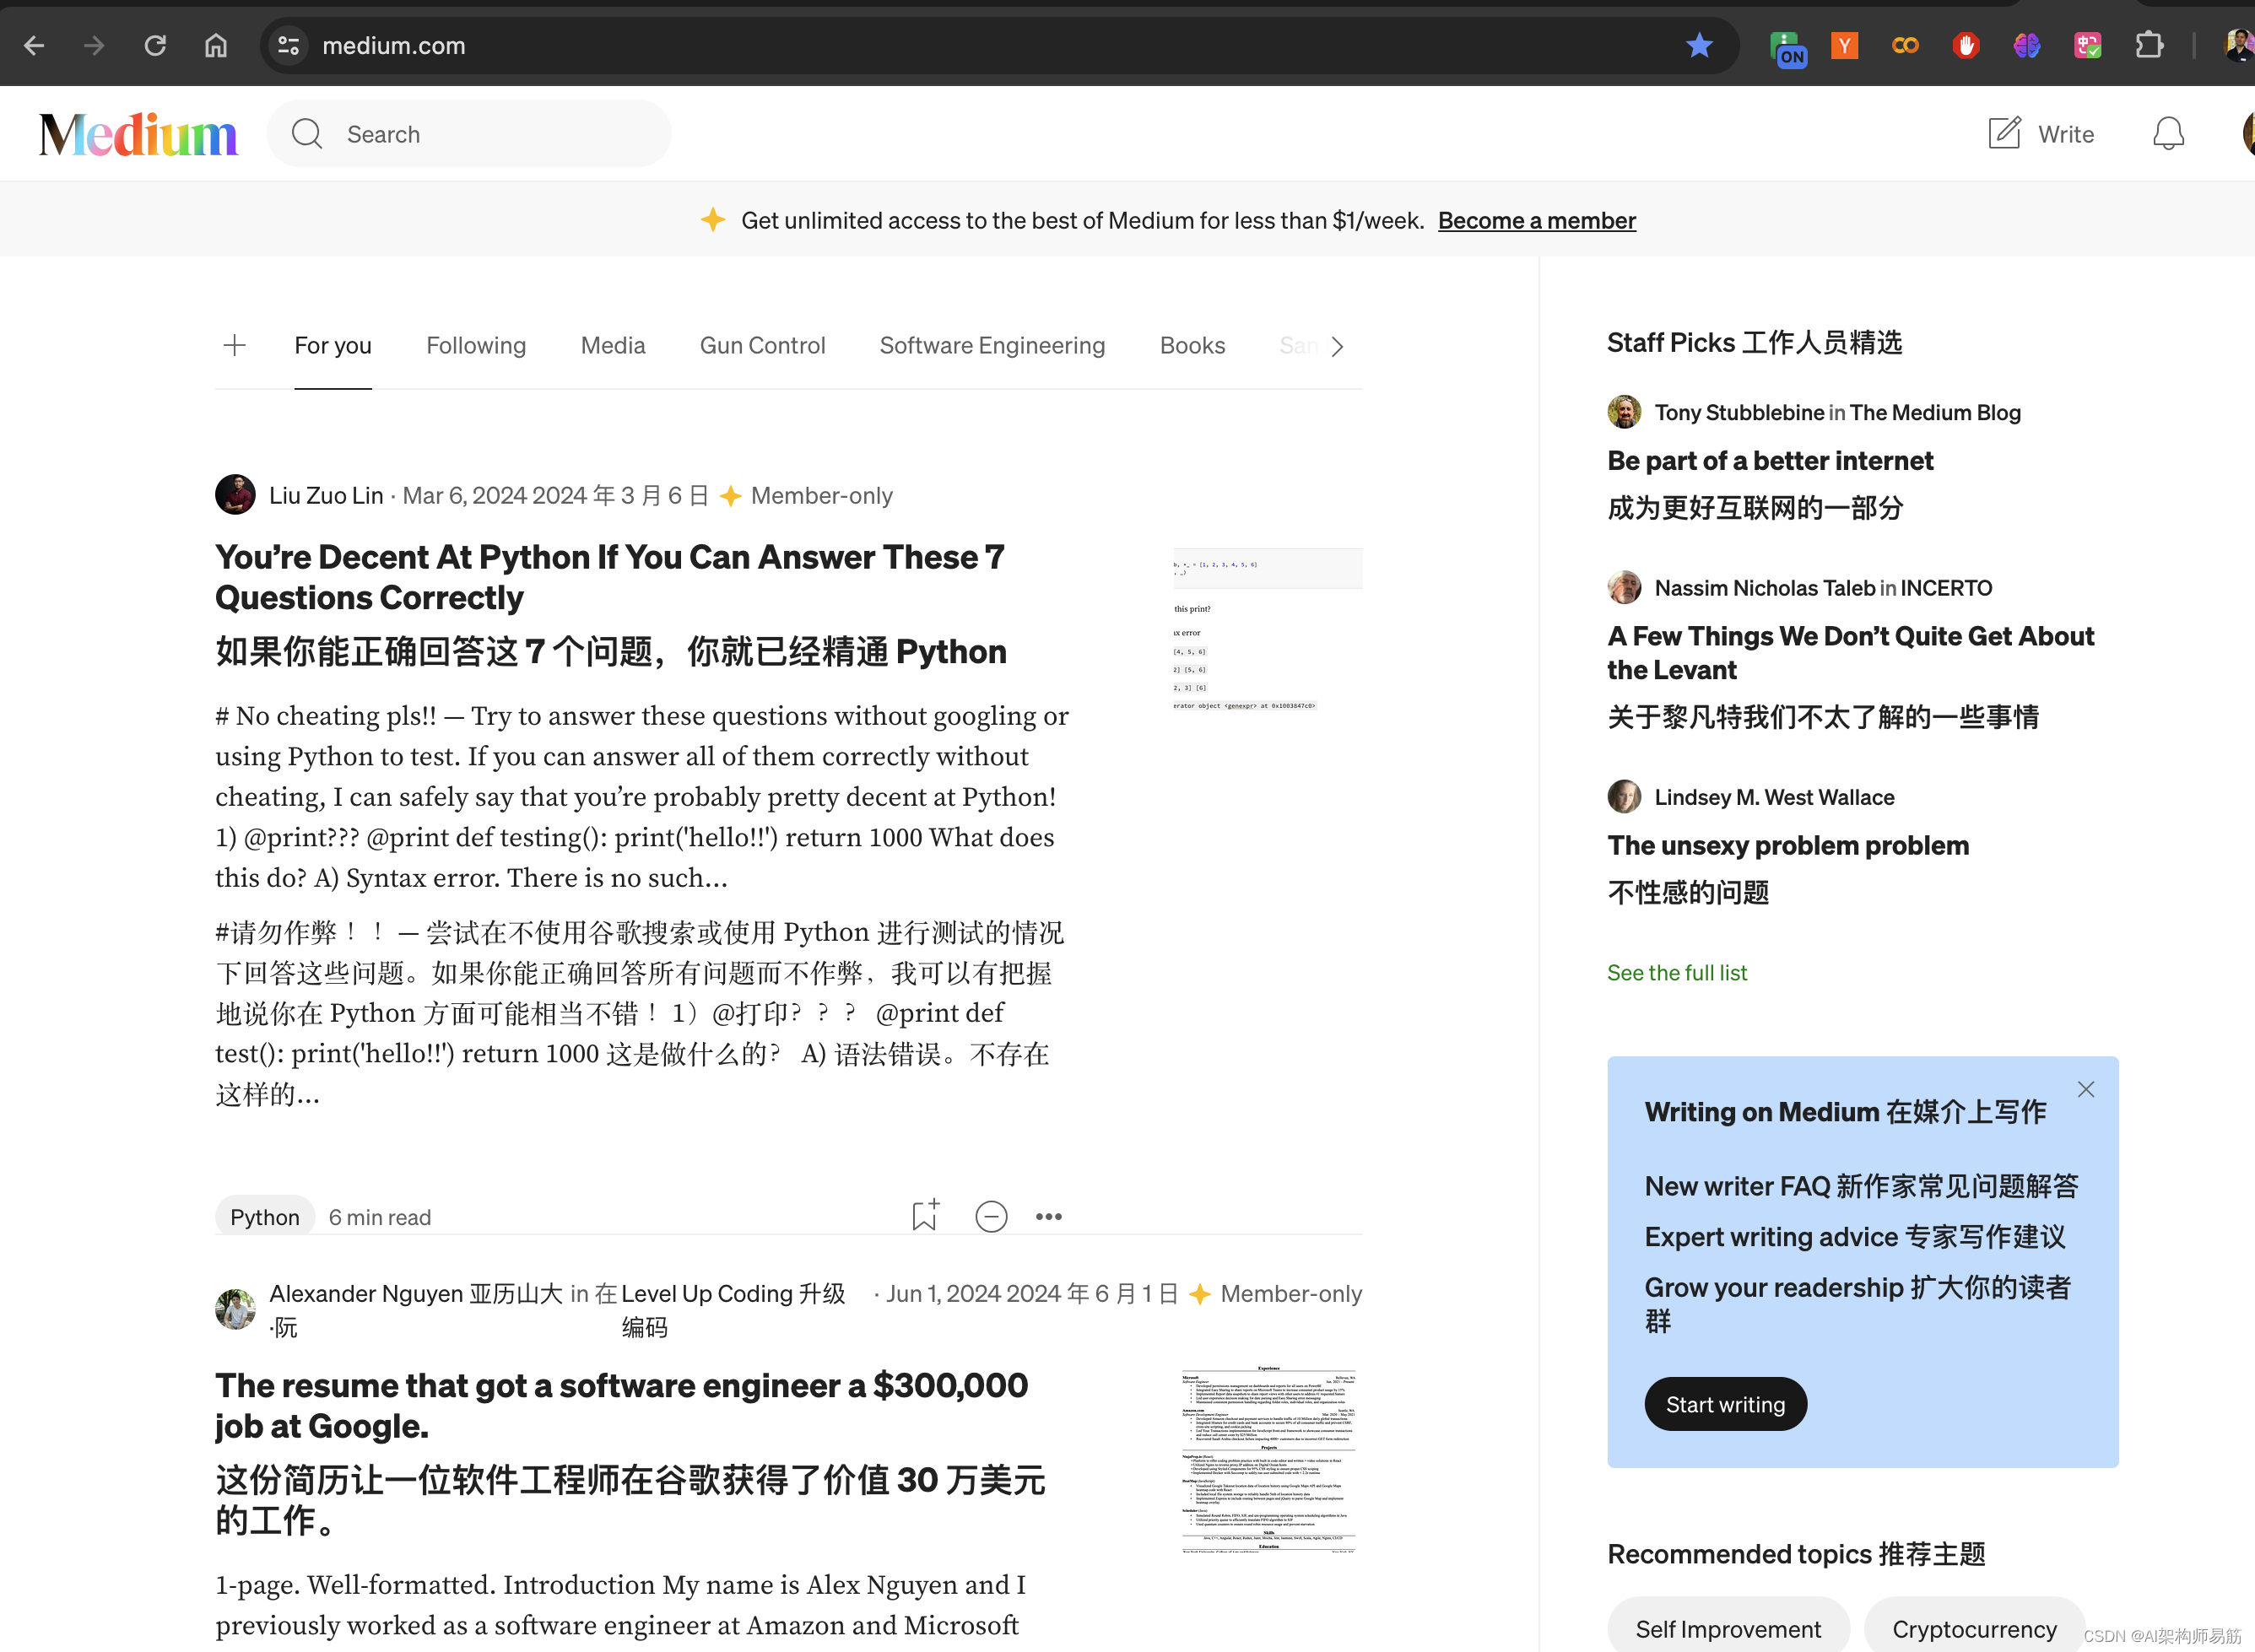The image size is (2255, 1652).
Task: Open the Software Engineering tab
Action: 991,345
